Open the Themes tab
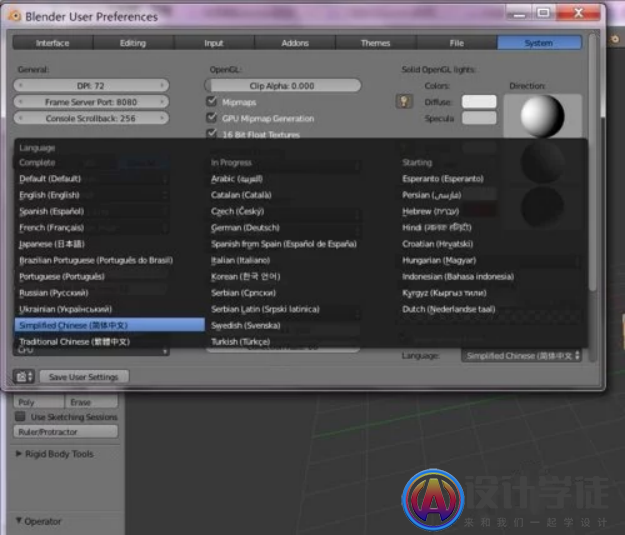Screen dimensions: 625x535 (x=375, y=43)
